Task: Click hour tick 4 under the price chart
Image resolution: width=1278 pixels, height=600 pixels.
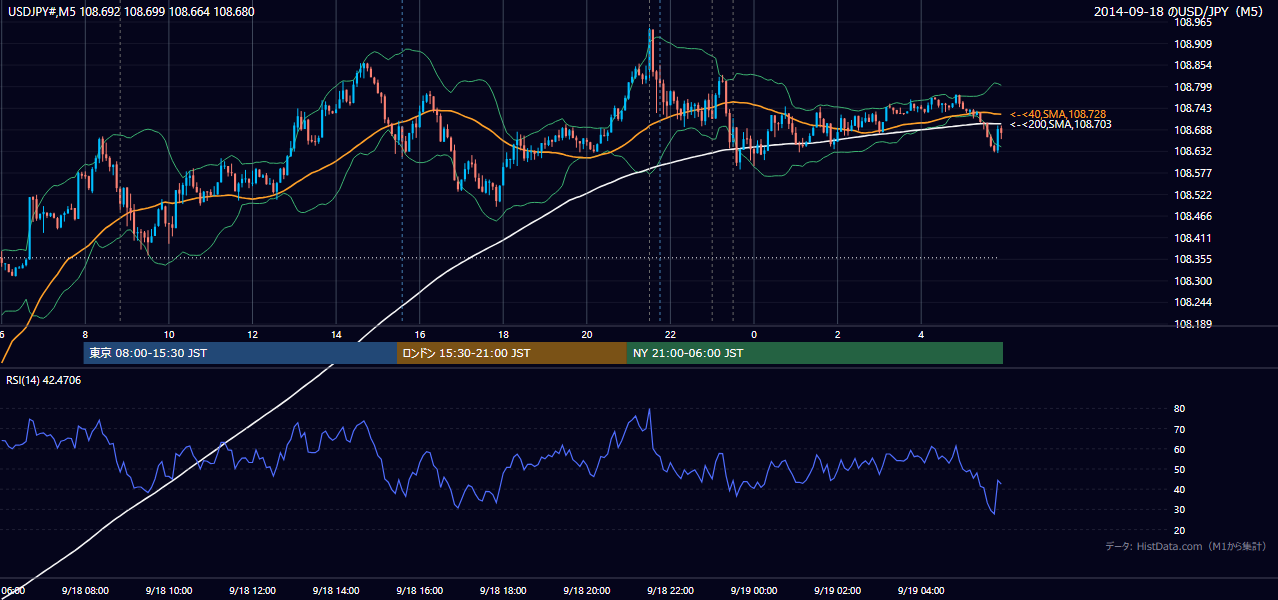Action: click(x=922, y=335)
